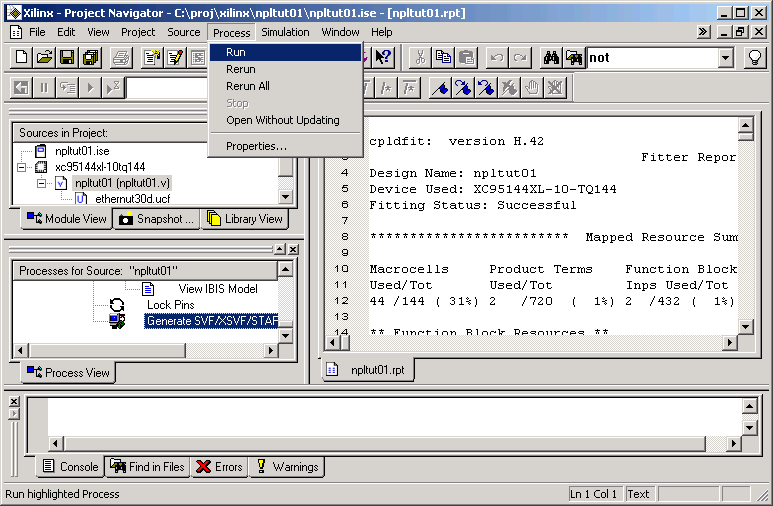
Task: Show the Console output tab
Action: (70, 467)
